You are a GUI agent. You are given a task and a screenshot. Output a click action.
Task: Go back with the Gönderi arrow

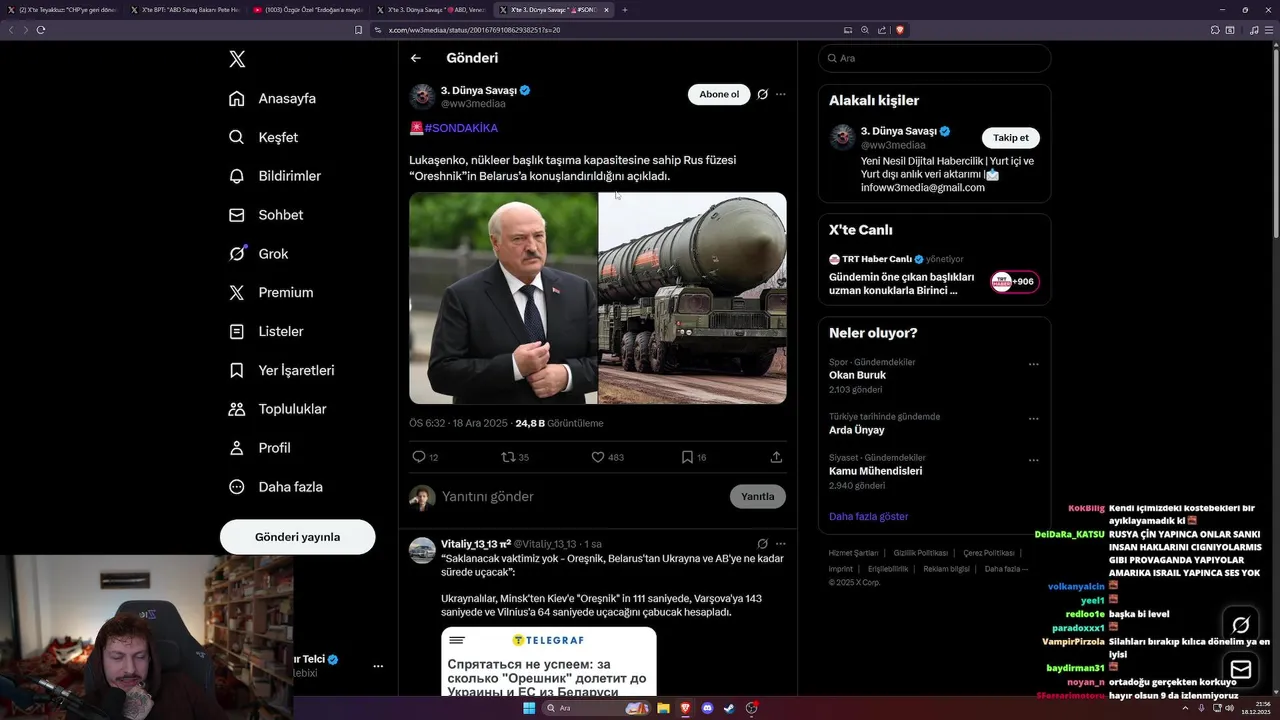tap(416, 58)
